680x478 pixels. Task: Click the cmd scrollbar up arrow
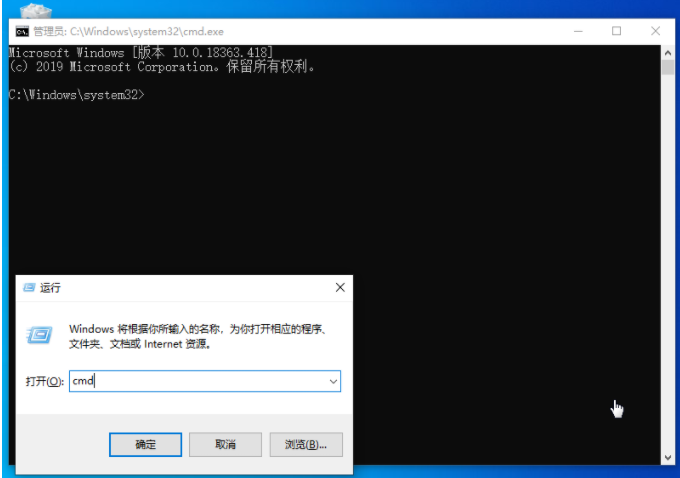(x=668, y=51)
